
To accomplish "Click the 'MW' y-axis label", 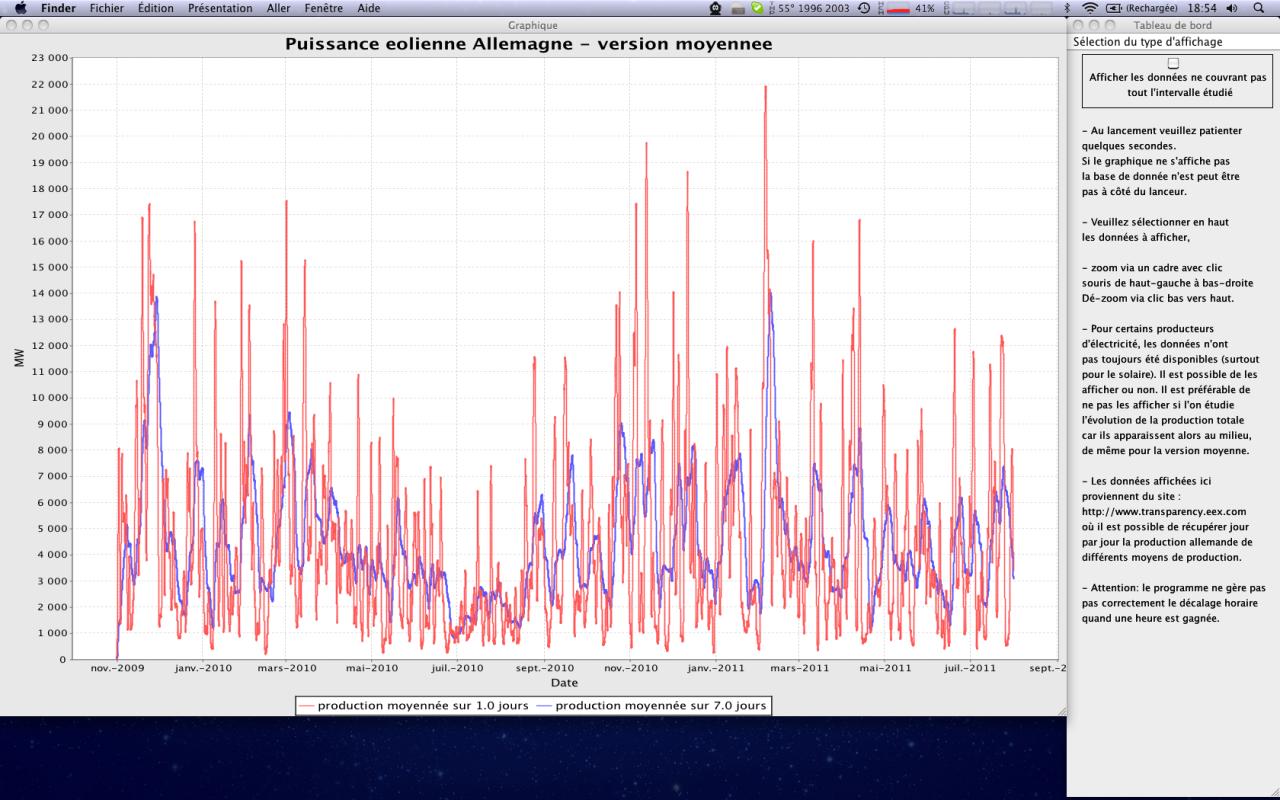I will [19, 358].
